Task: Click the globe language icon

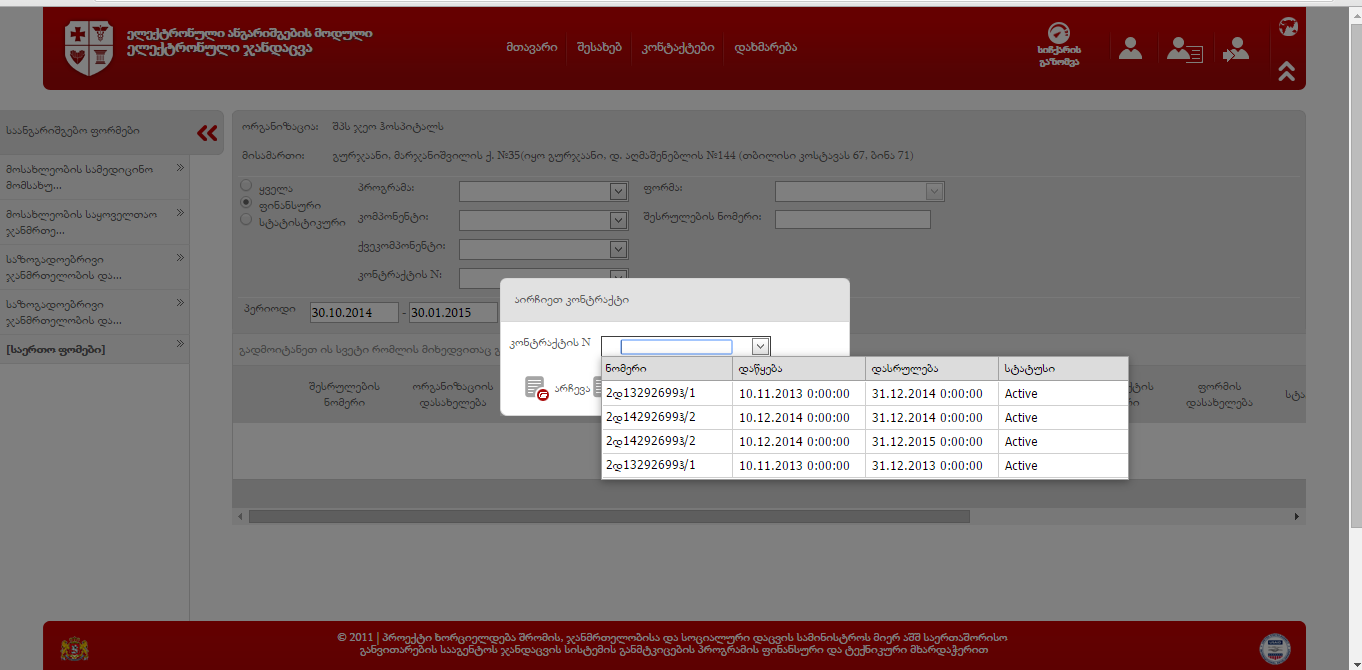Action: [1288, 26]
